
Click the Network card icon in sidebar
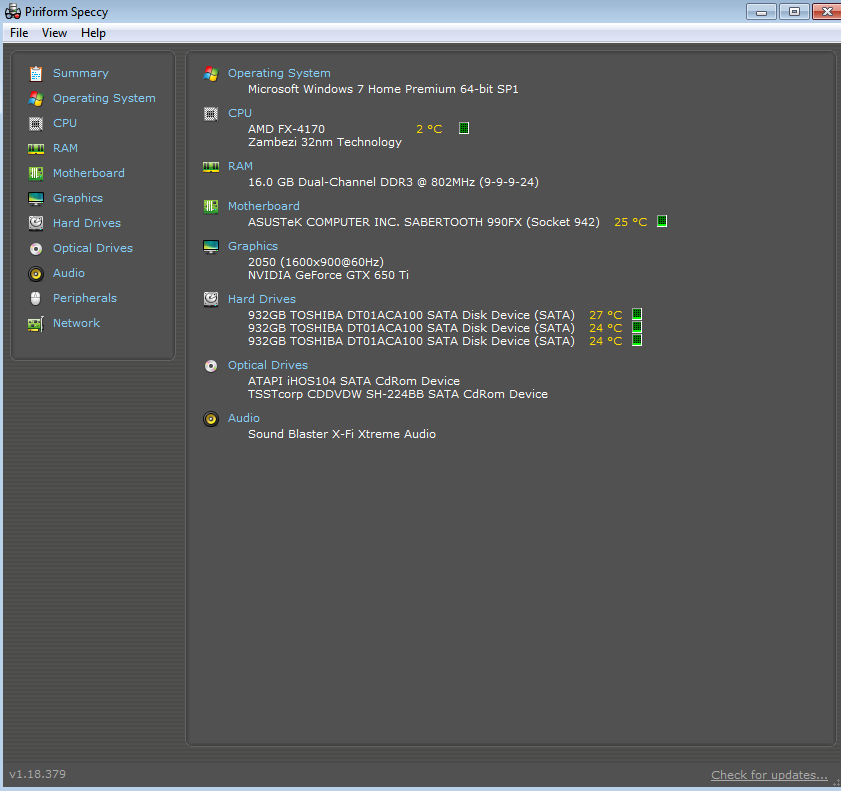[36, 324]
